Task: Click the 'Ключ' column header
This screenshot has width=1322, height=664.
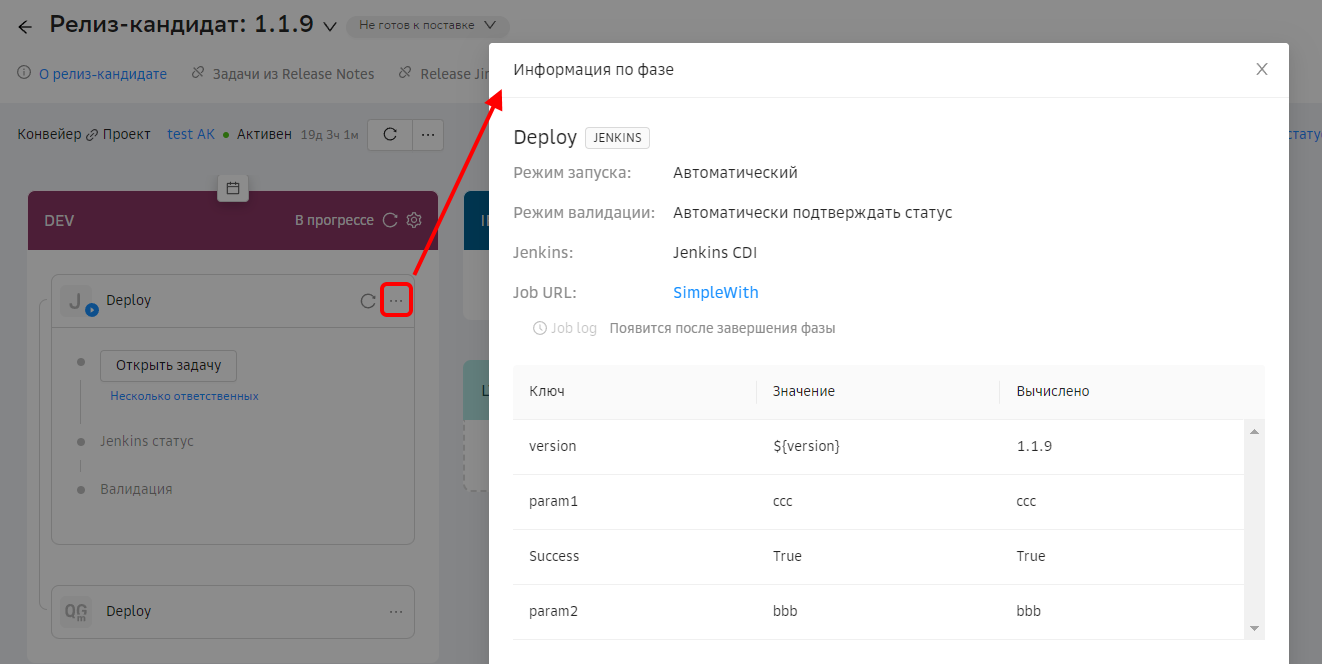Action: (547, 392)
